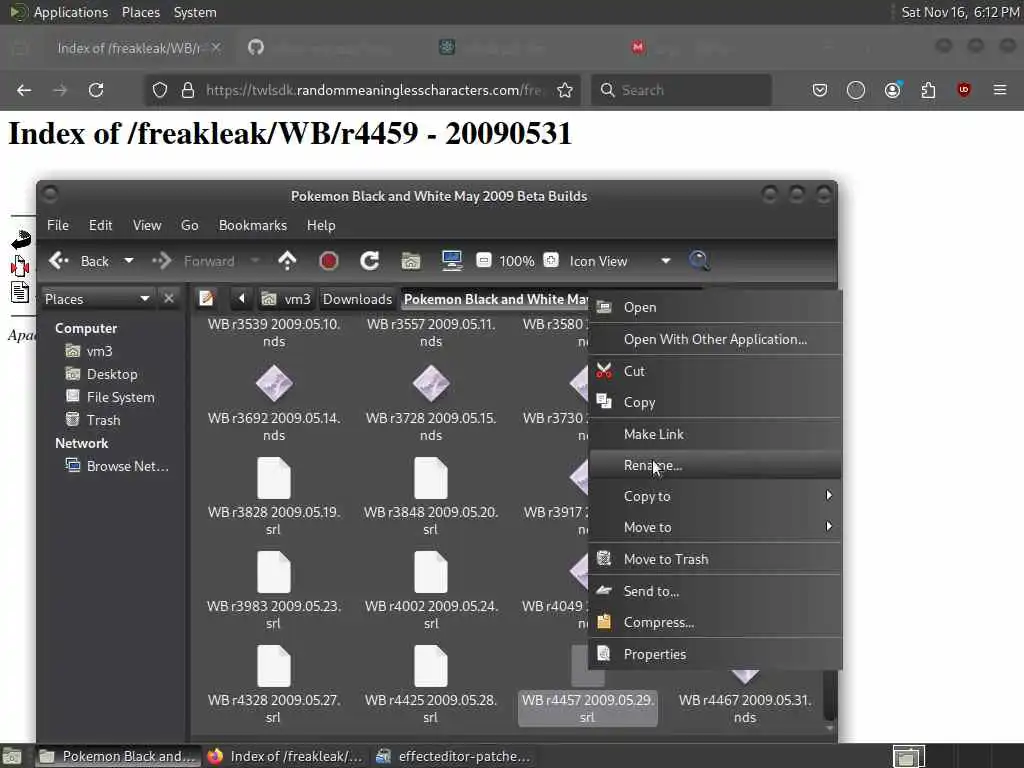Select file WB r3692 2009.05.14.nds icon
The width and height of the screenshot is (1024, 768).
click(274, 383)
